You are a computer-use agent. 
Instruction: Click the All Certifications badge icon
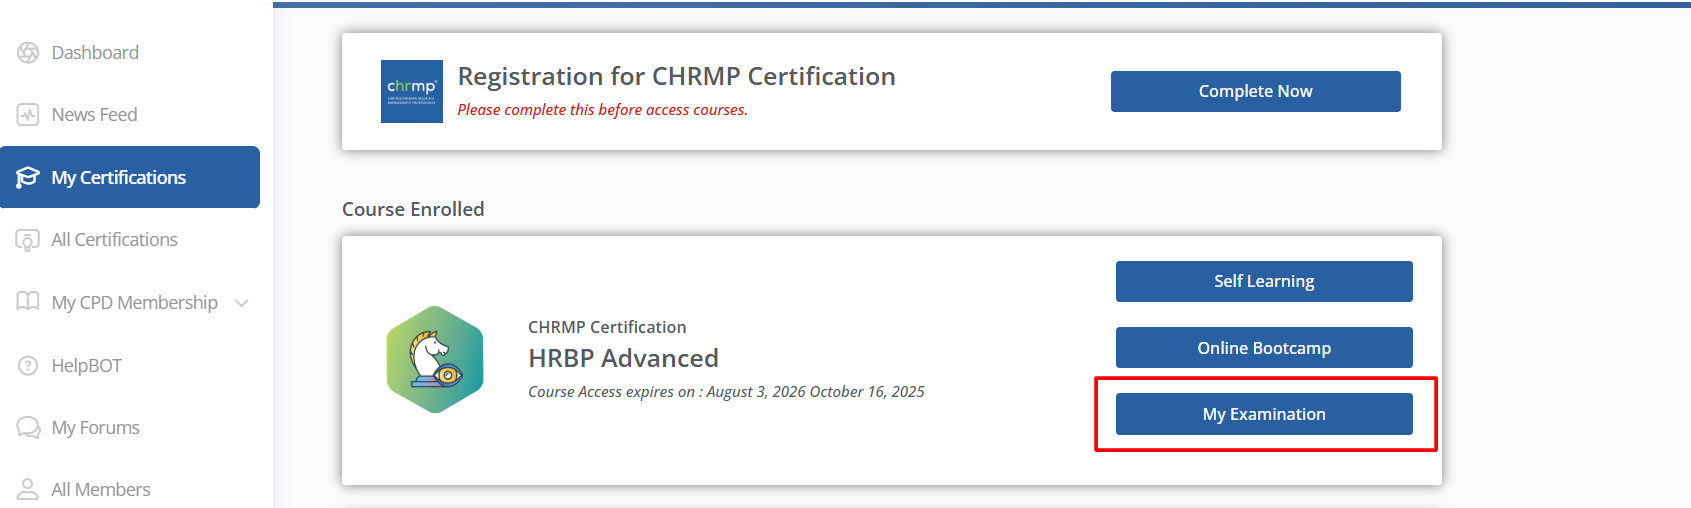(x=28, y=240)
